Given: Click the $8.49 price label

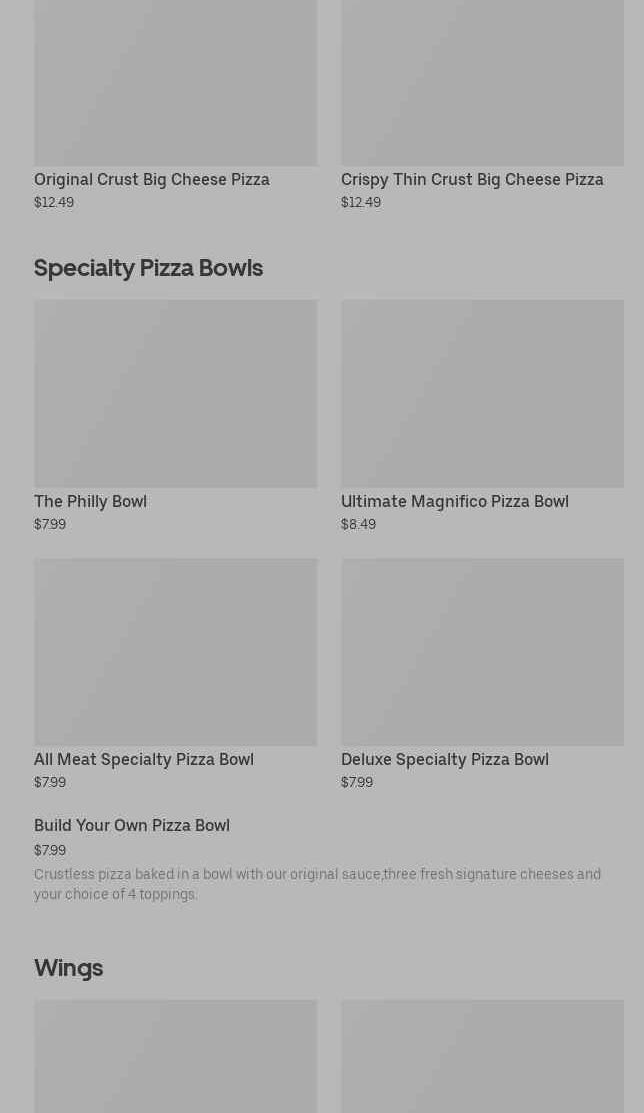Looking at the screenshot, I should click(x=358, y=524).
